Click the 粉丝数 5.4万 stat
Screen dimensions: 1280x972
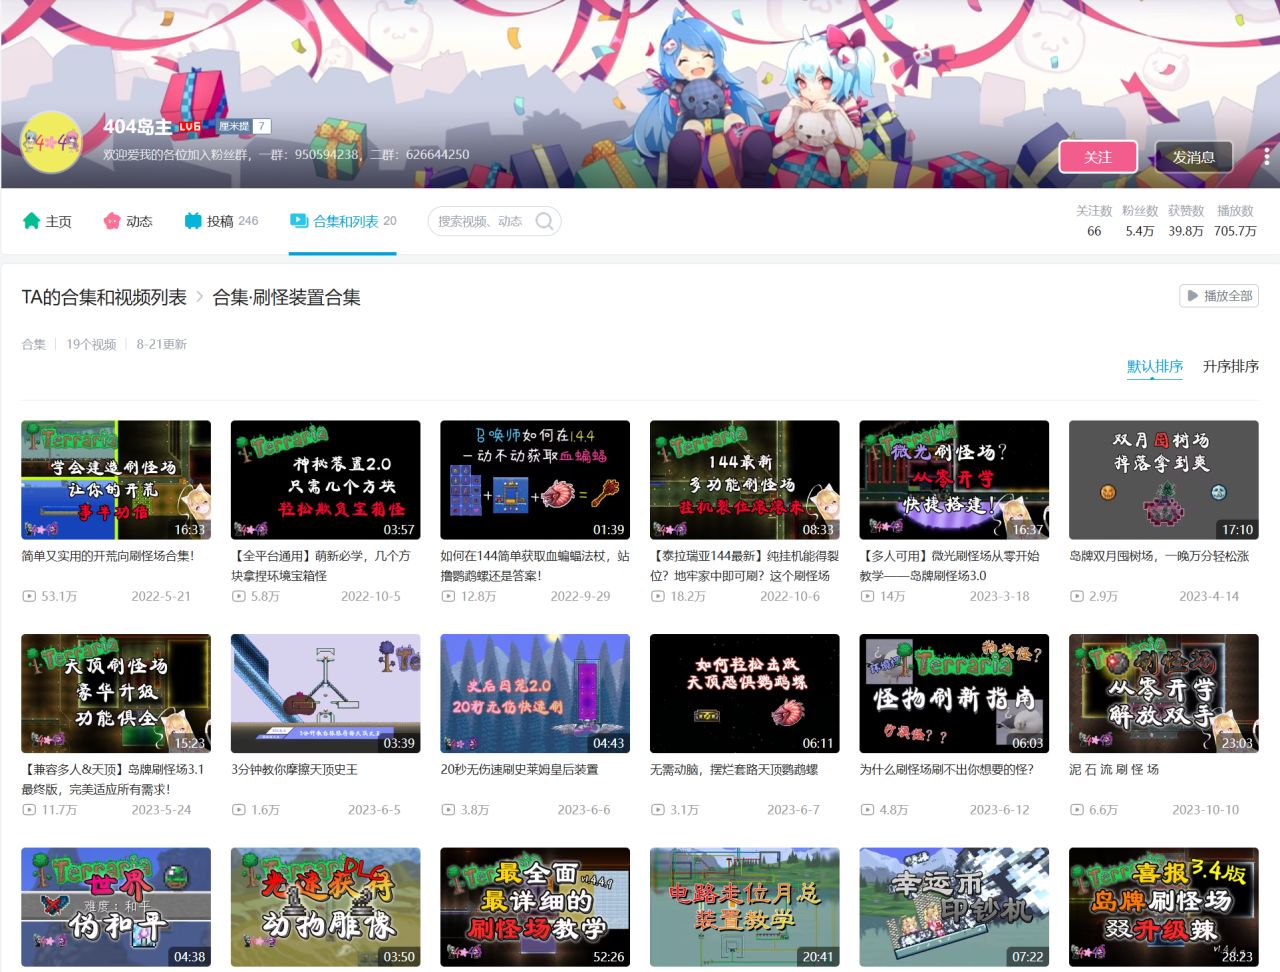[1140, 221]
